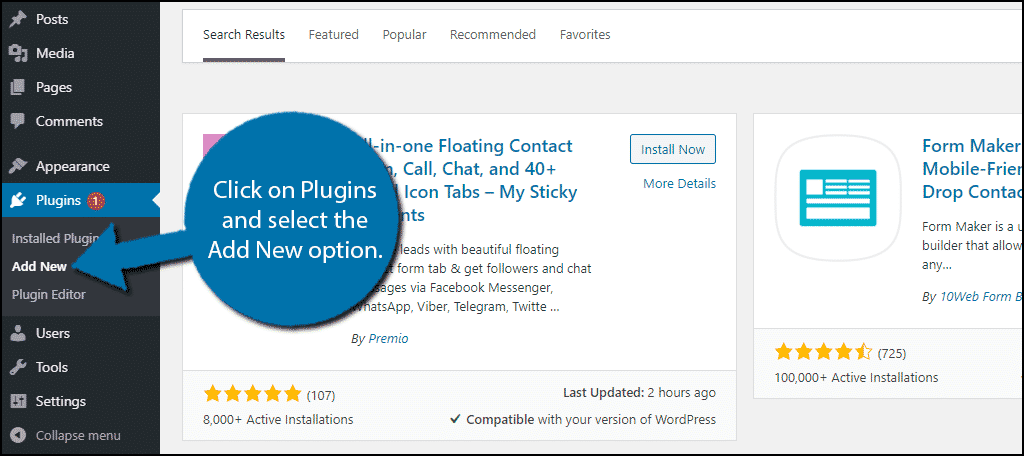The image size is (1024, 456).
Task: Click the Tools wrench icon
Action: pyautogui.click(x=18, y=367)
